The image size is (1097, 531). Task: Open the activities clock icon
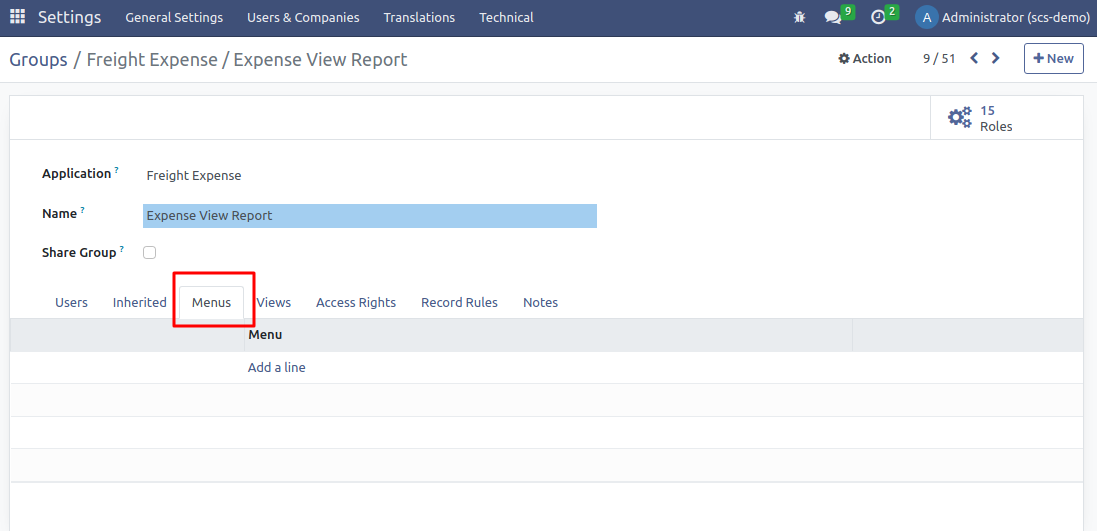(x=878, y=17)
